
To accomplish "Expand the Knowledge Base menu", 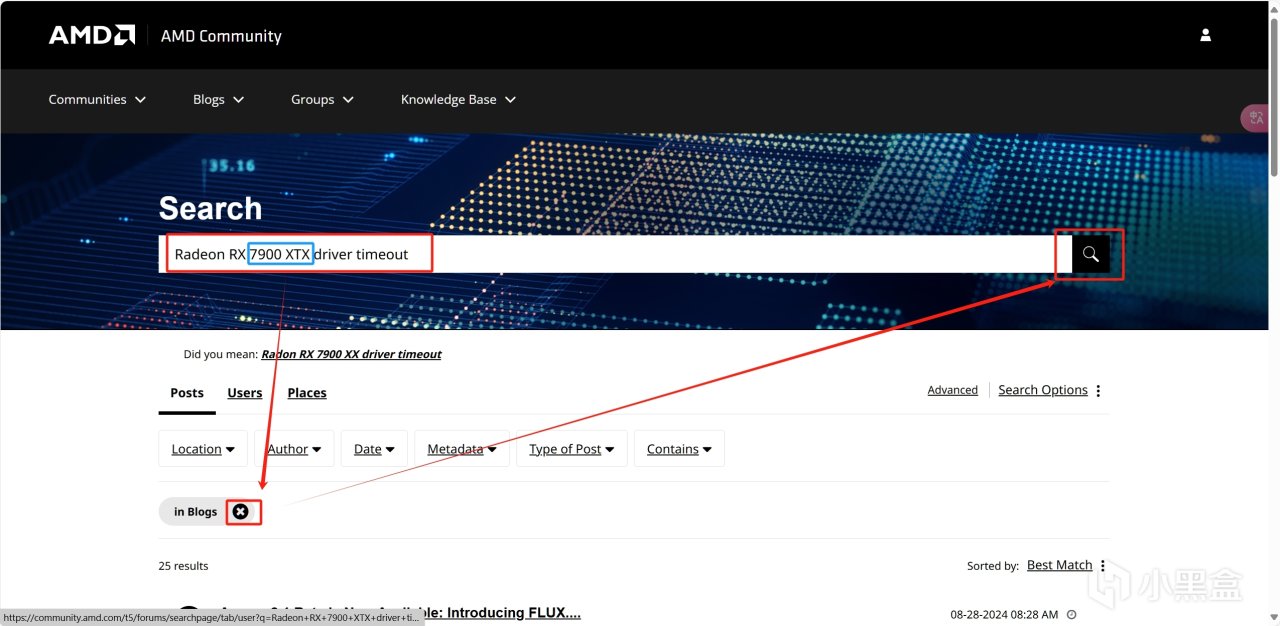I will coord(458,100).
